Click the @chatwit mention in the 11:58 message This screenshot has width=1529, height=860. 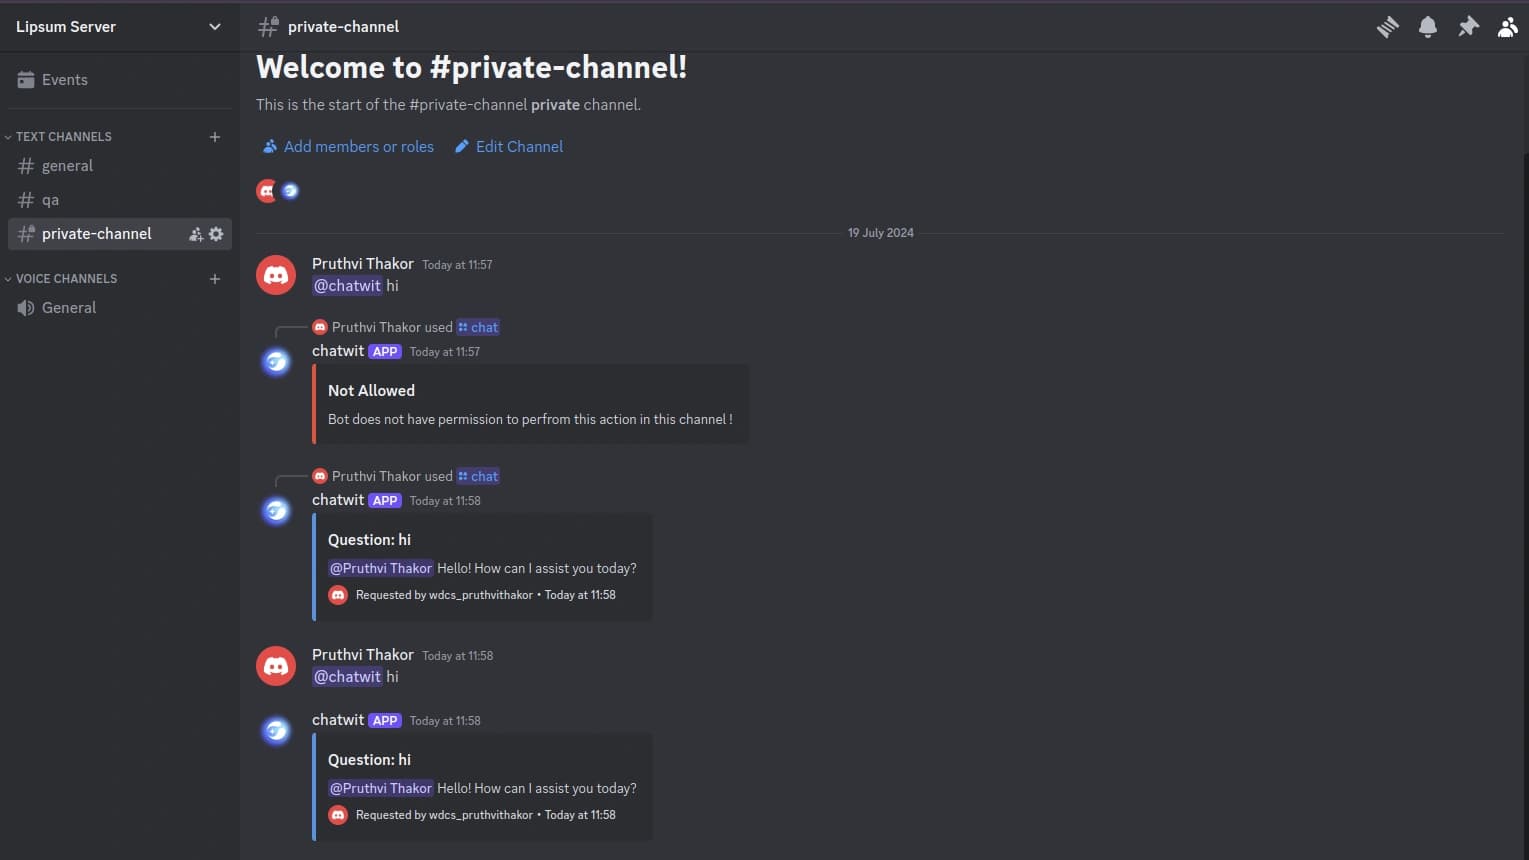[x=347, y=677]
